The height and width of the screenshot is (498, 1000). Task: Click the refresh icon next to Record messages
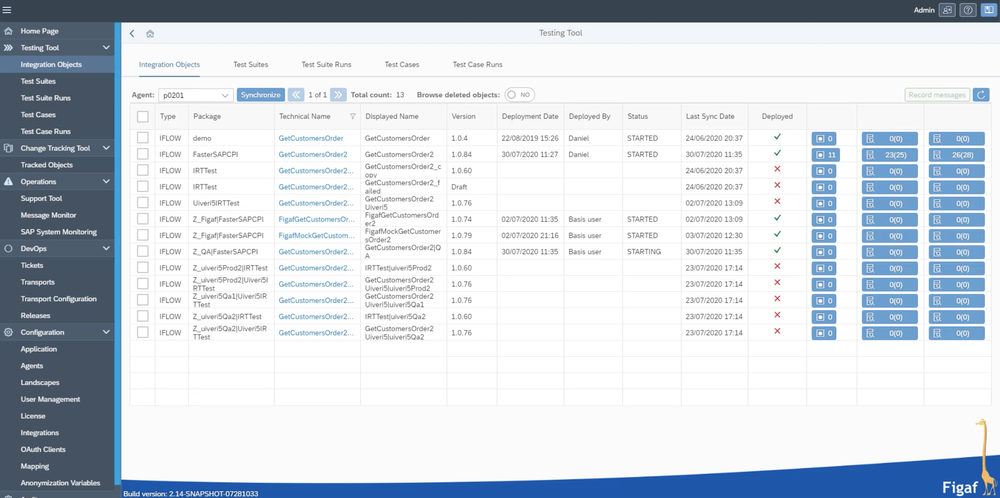click(x=981, y=95)
